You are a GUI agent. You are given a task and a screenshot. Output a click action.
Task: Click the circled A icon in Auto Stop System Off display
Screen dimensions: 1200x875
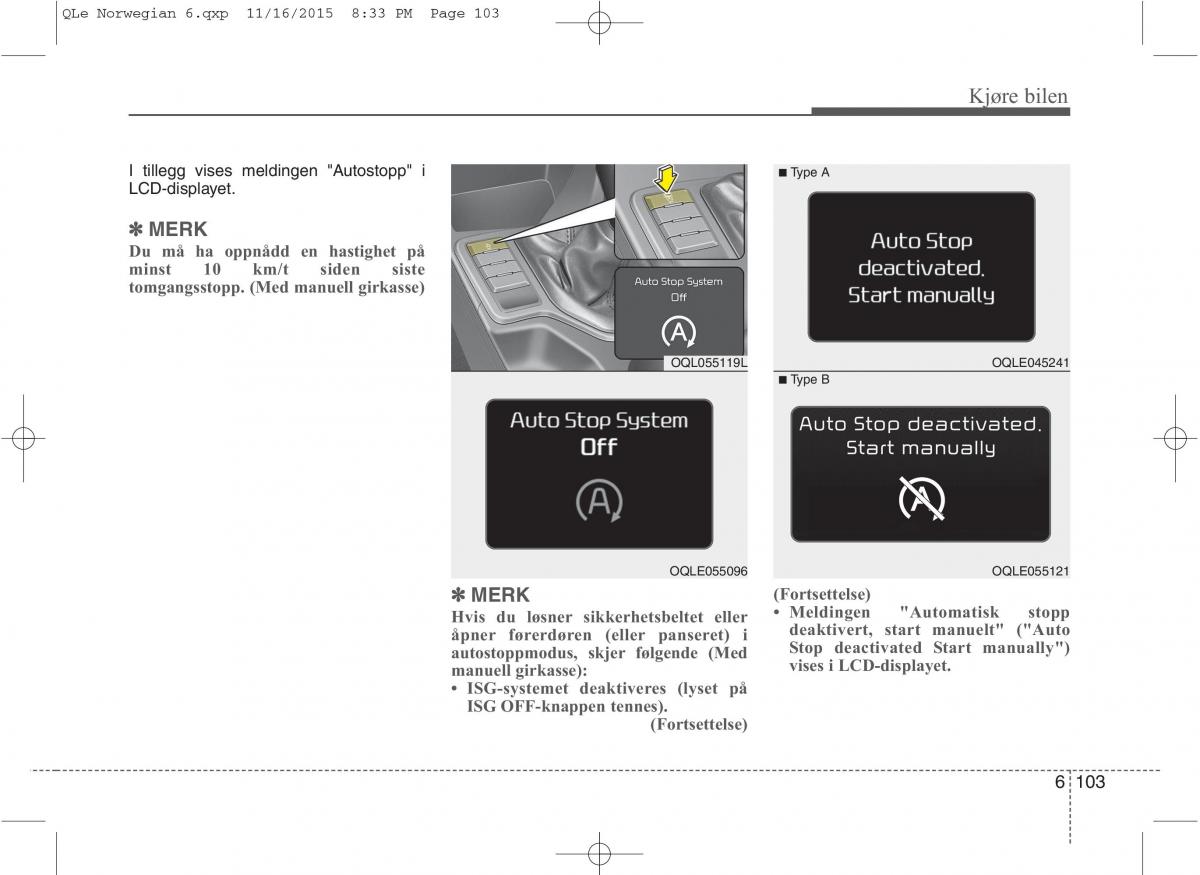(x=599, y=501)
